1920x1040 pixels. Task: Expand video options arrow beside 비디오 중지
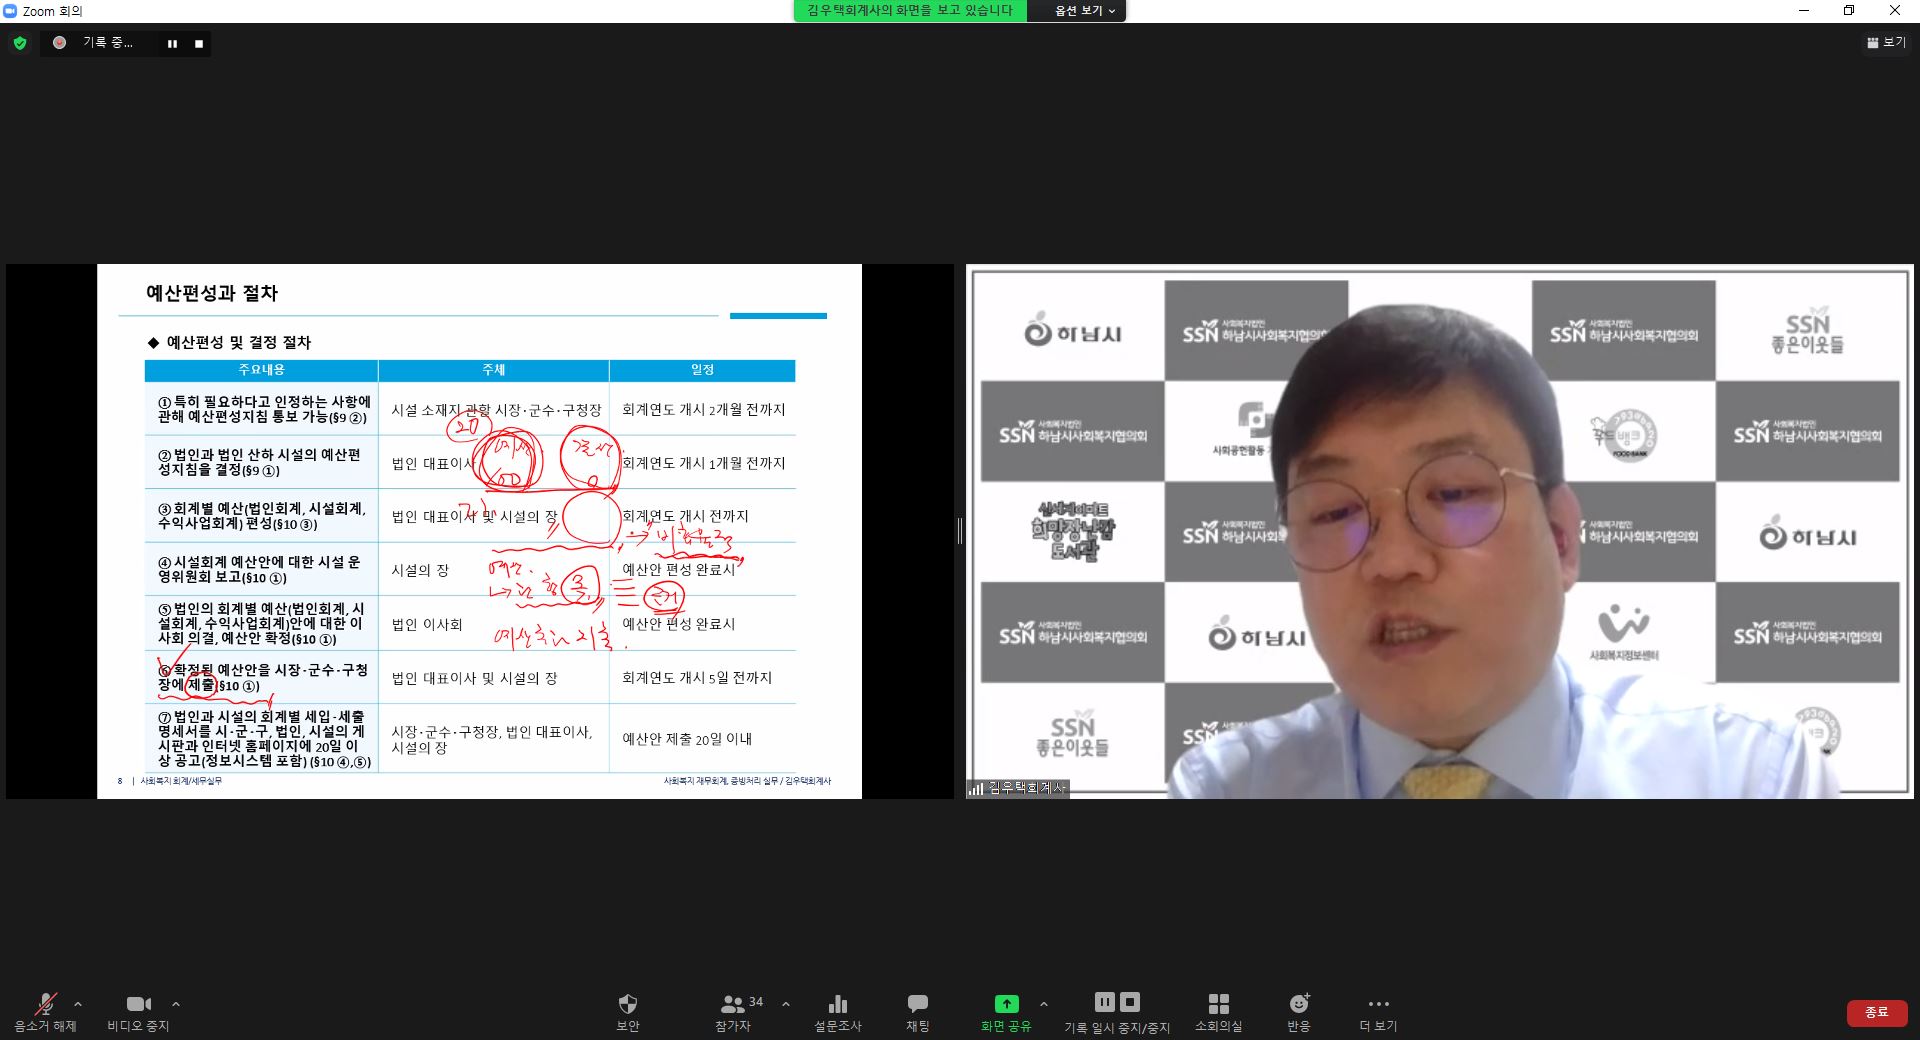pos(176,1004)
